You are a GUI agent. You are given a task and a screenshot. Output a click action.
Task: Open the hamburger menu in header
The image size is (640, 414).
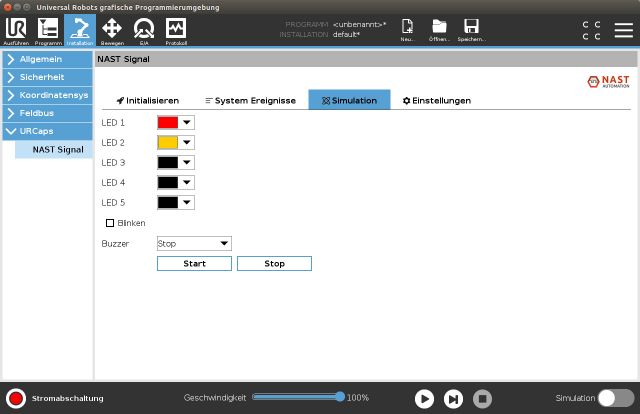pyautogui.click(x=623, y=30)
